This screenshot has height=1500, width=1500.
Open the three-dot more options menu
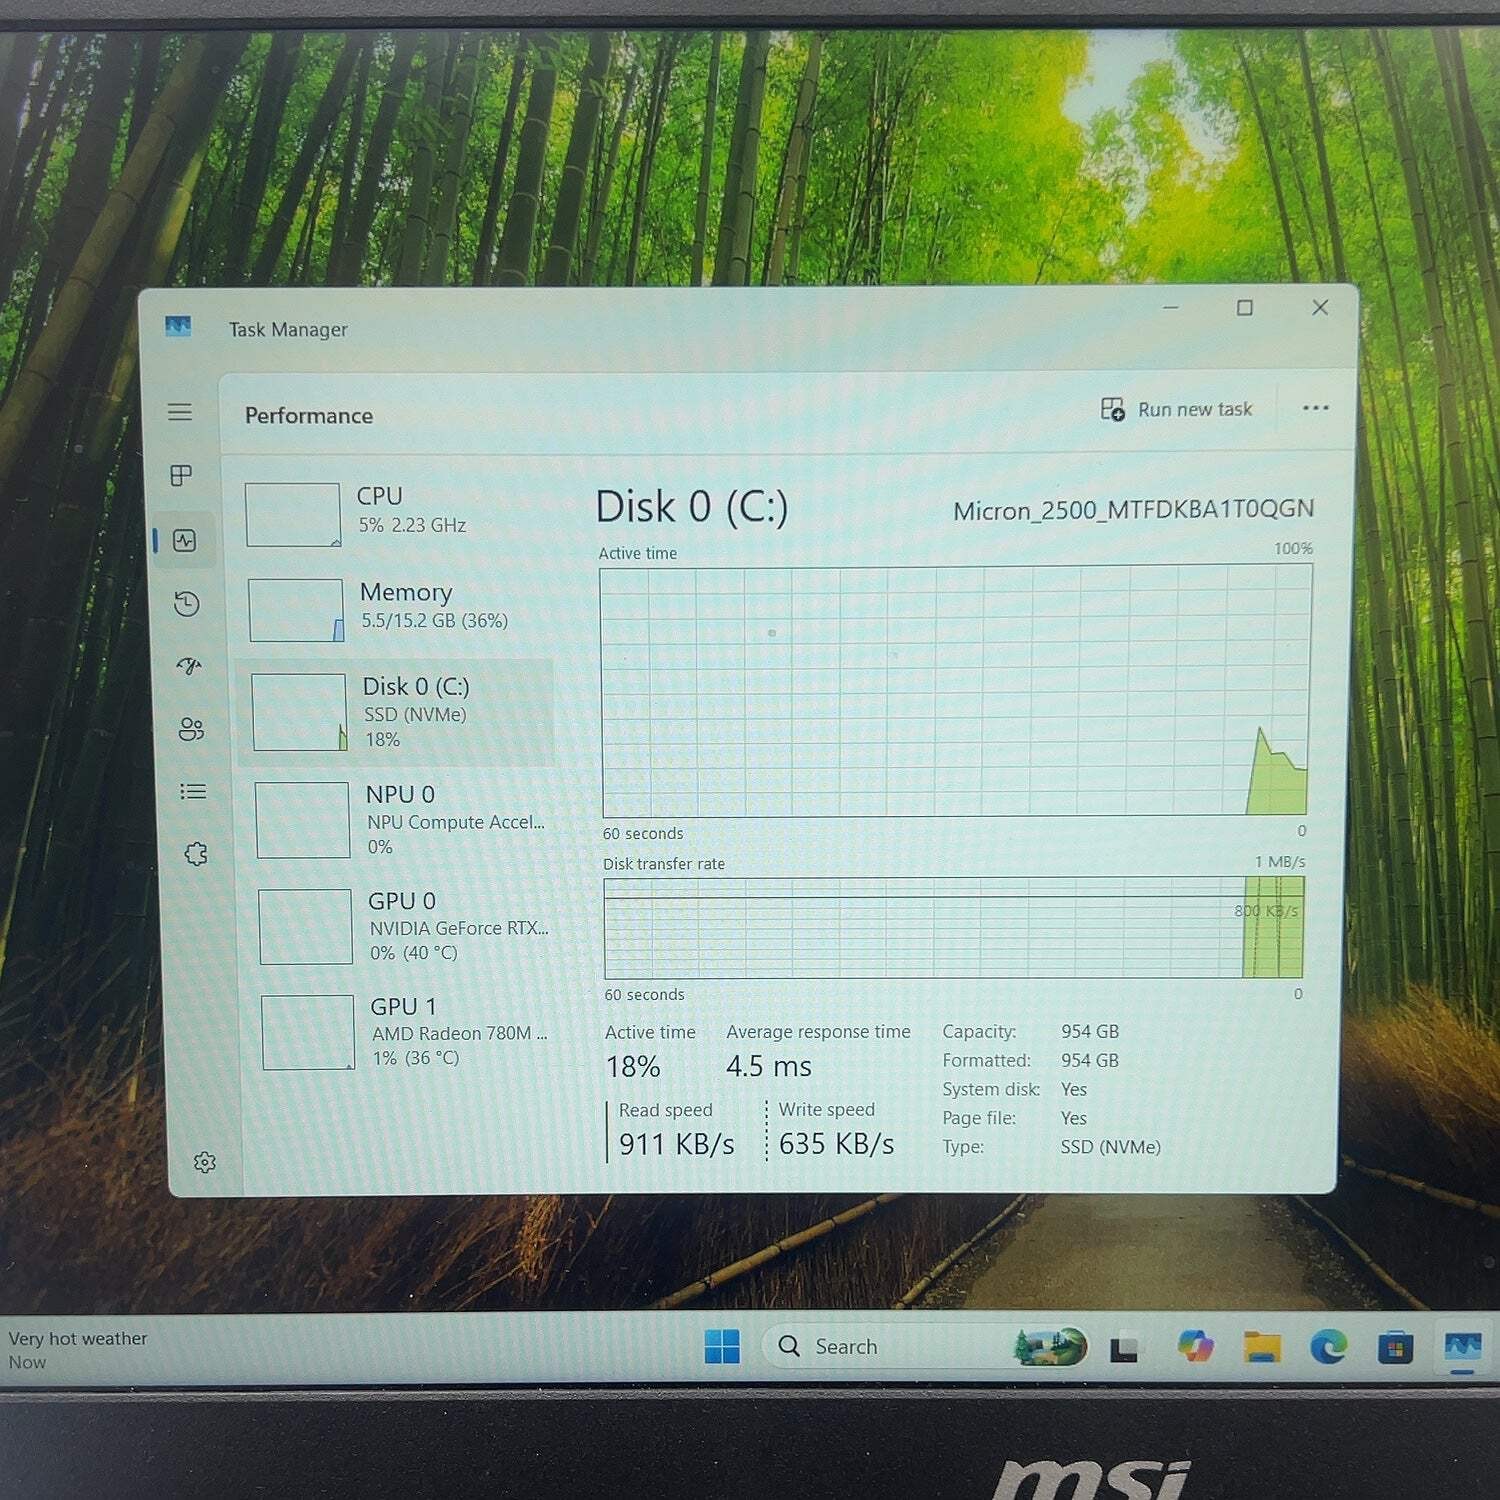click(x=1316, y=408)
